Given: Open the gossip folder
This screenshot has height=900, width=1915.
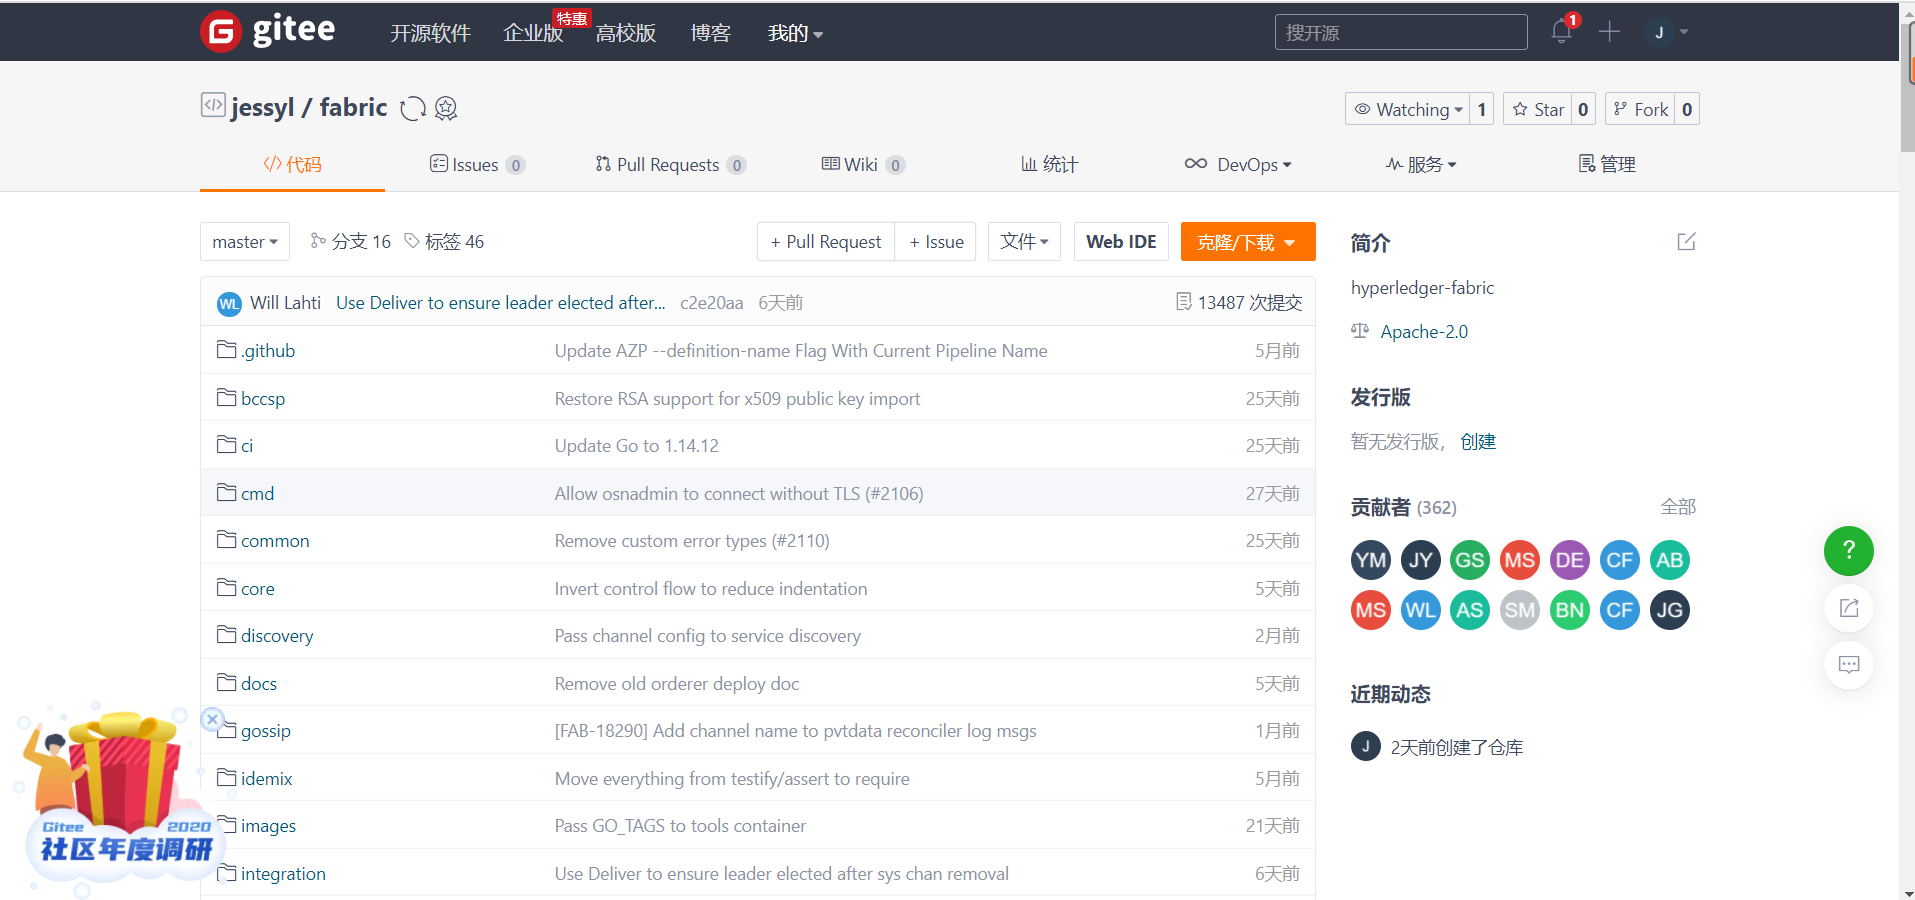Looking at the screenshot, I should 266,731.
